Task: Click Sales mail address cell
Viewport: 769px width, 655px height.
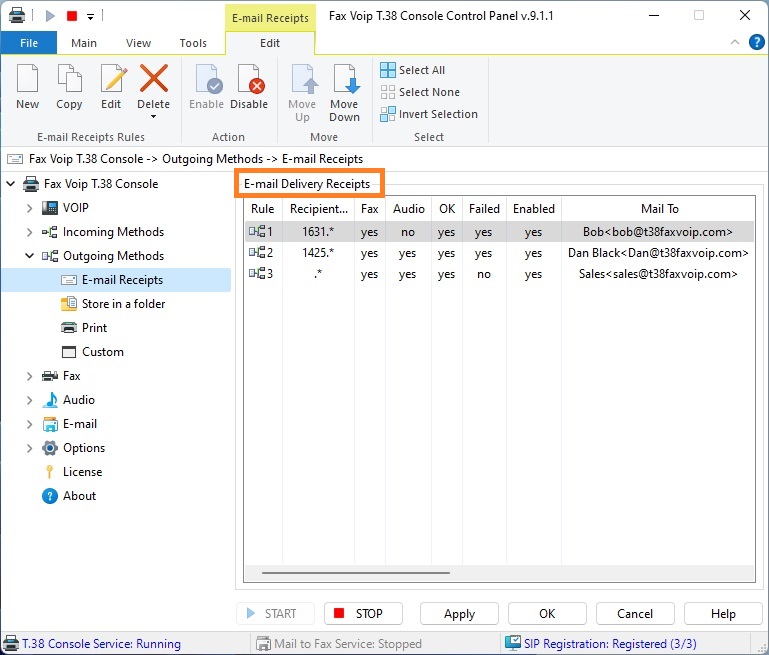Action: tap(658, 274)
